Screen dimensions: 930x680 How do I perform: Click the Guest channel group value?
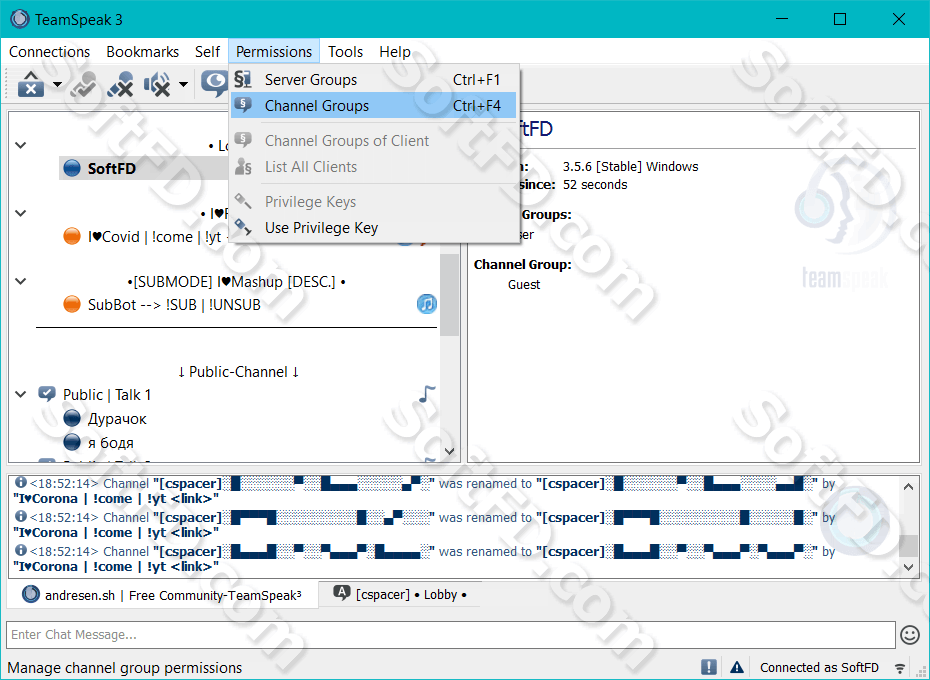524,285
